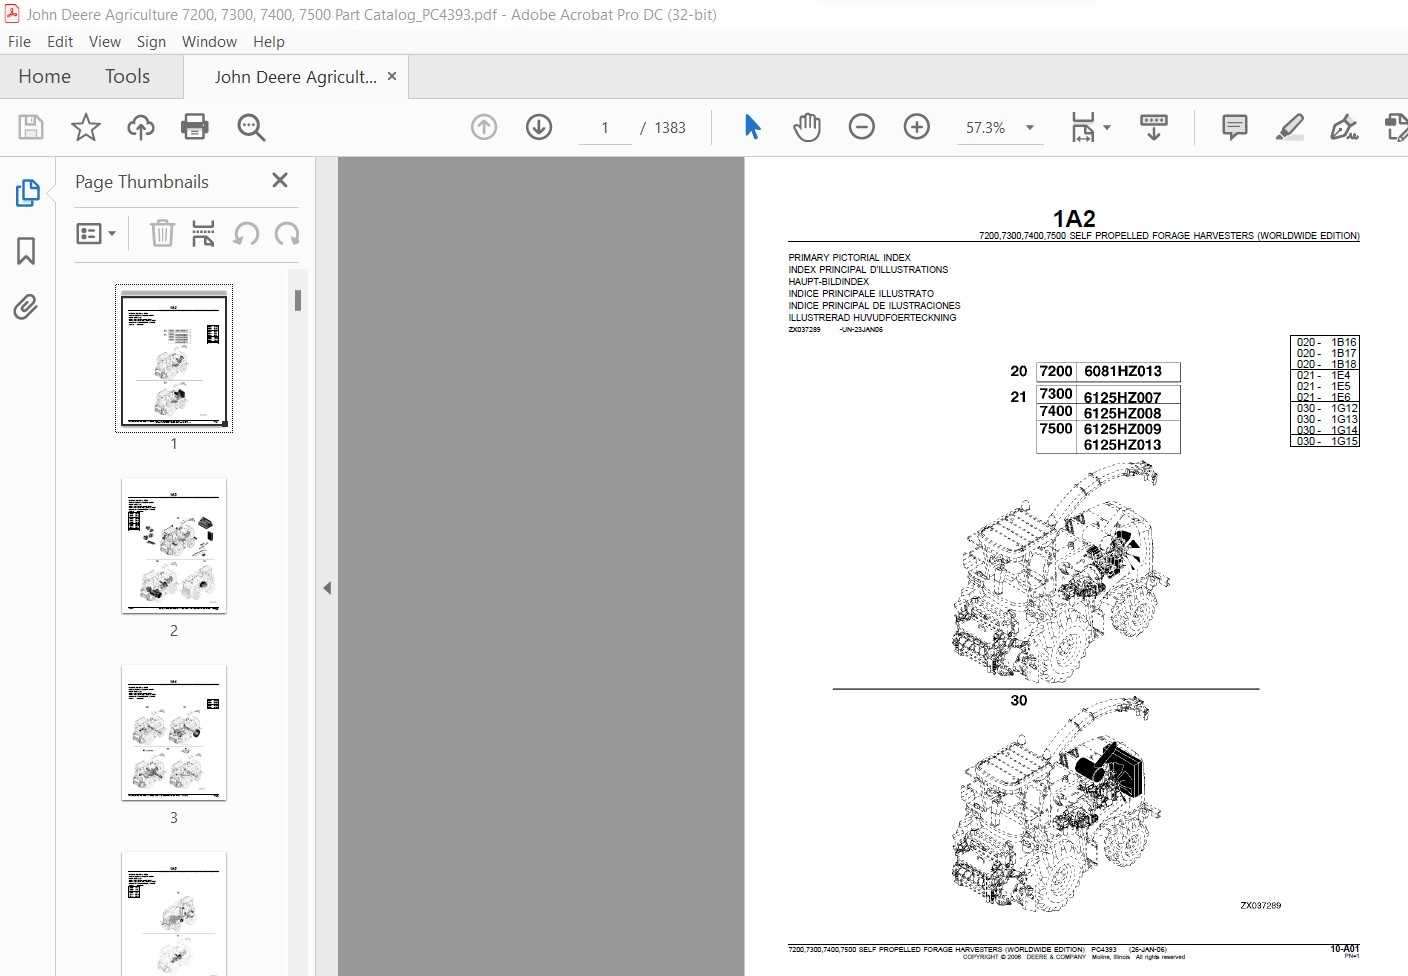Click PRIMARY PICTORIAL INDEX text line

[x=849, y=257]
